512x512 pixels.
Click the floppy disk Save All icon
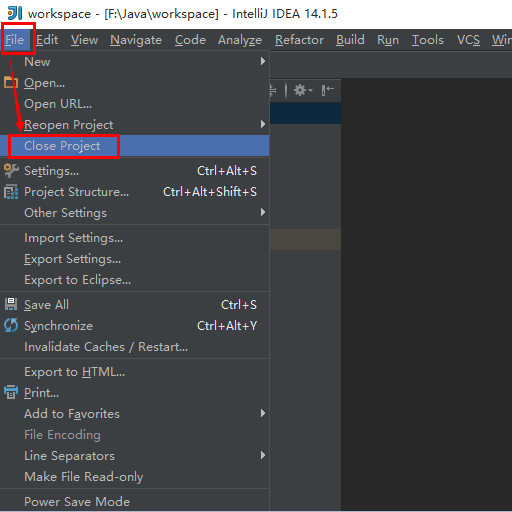tap(11, 304)
